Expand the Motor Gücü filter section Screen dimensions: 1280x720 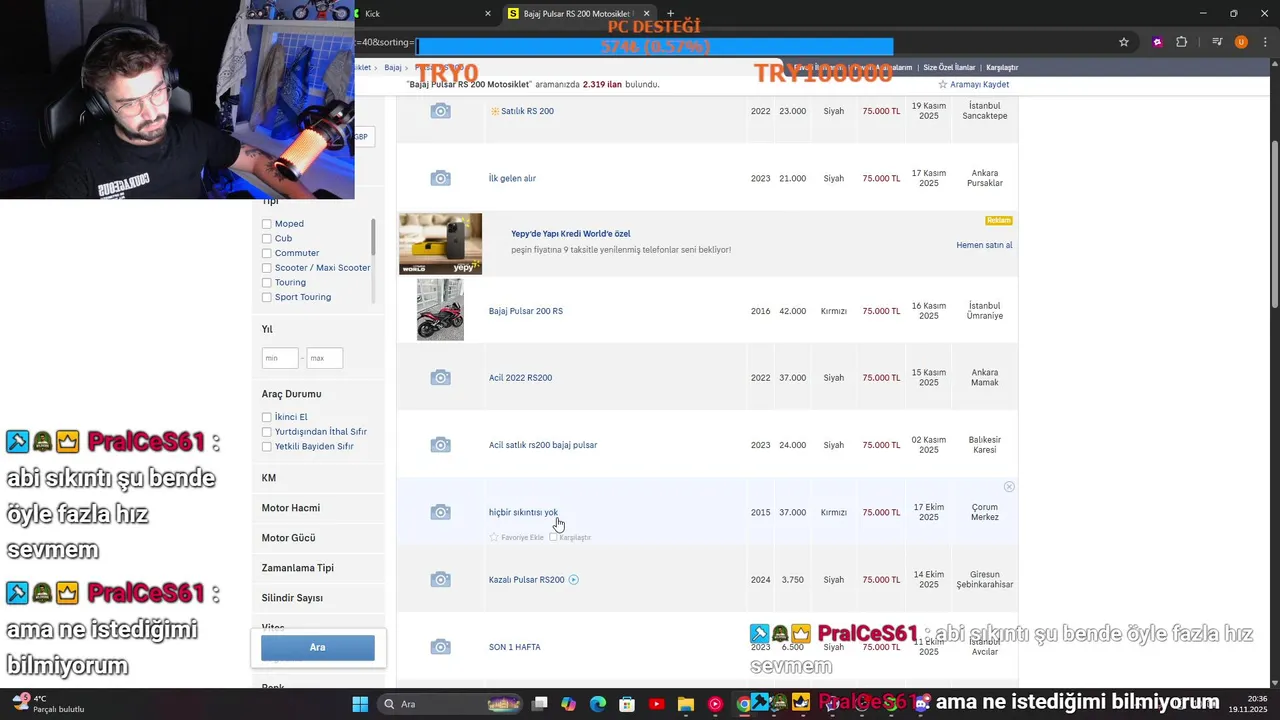(x=318, y=538)
